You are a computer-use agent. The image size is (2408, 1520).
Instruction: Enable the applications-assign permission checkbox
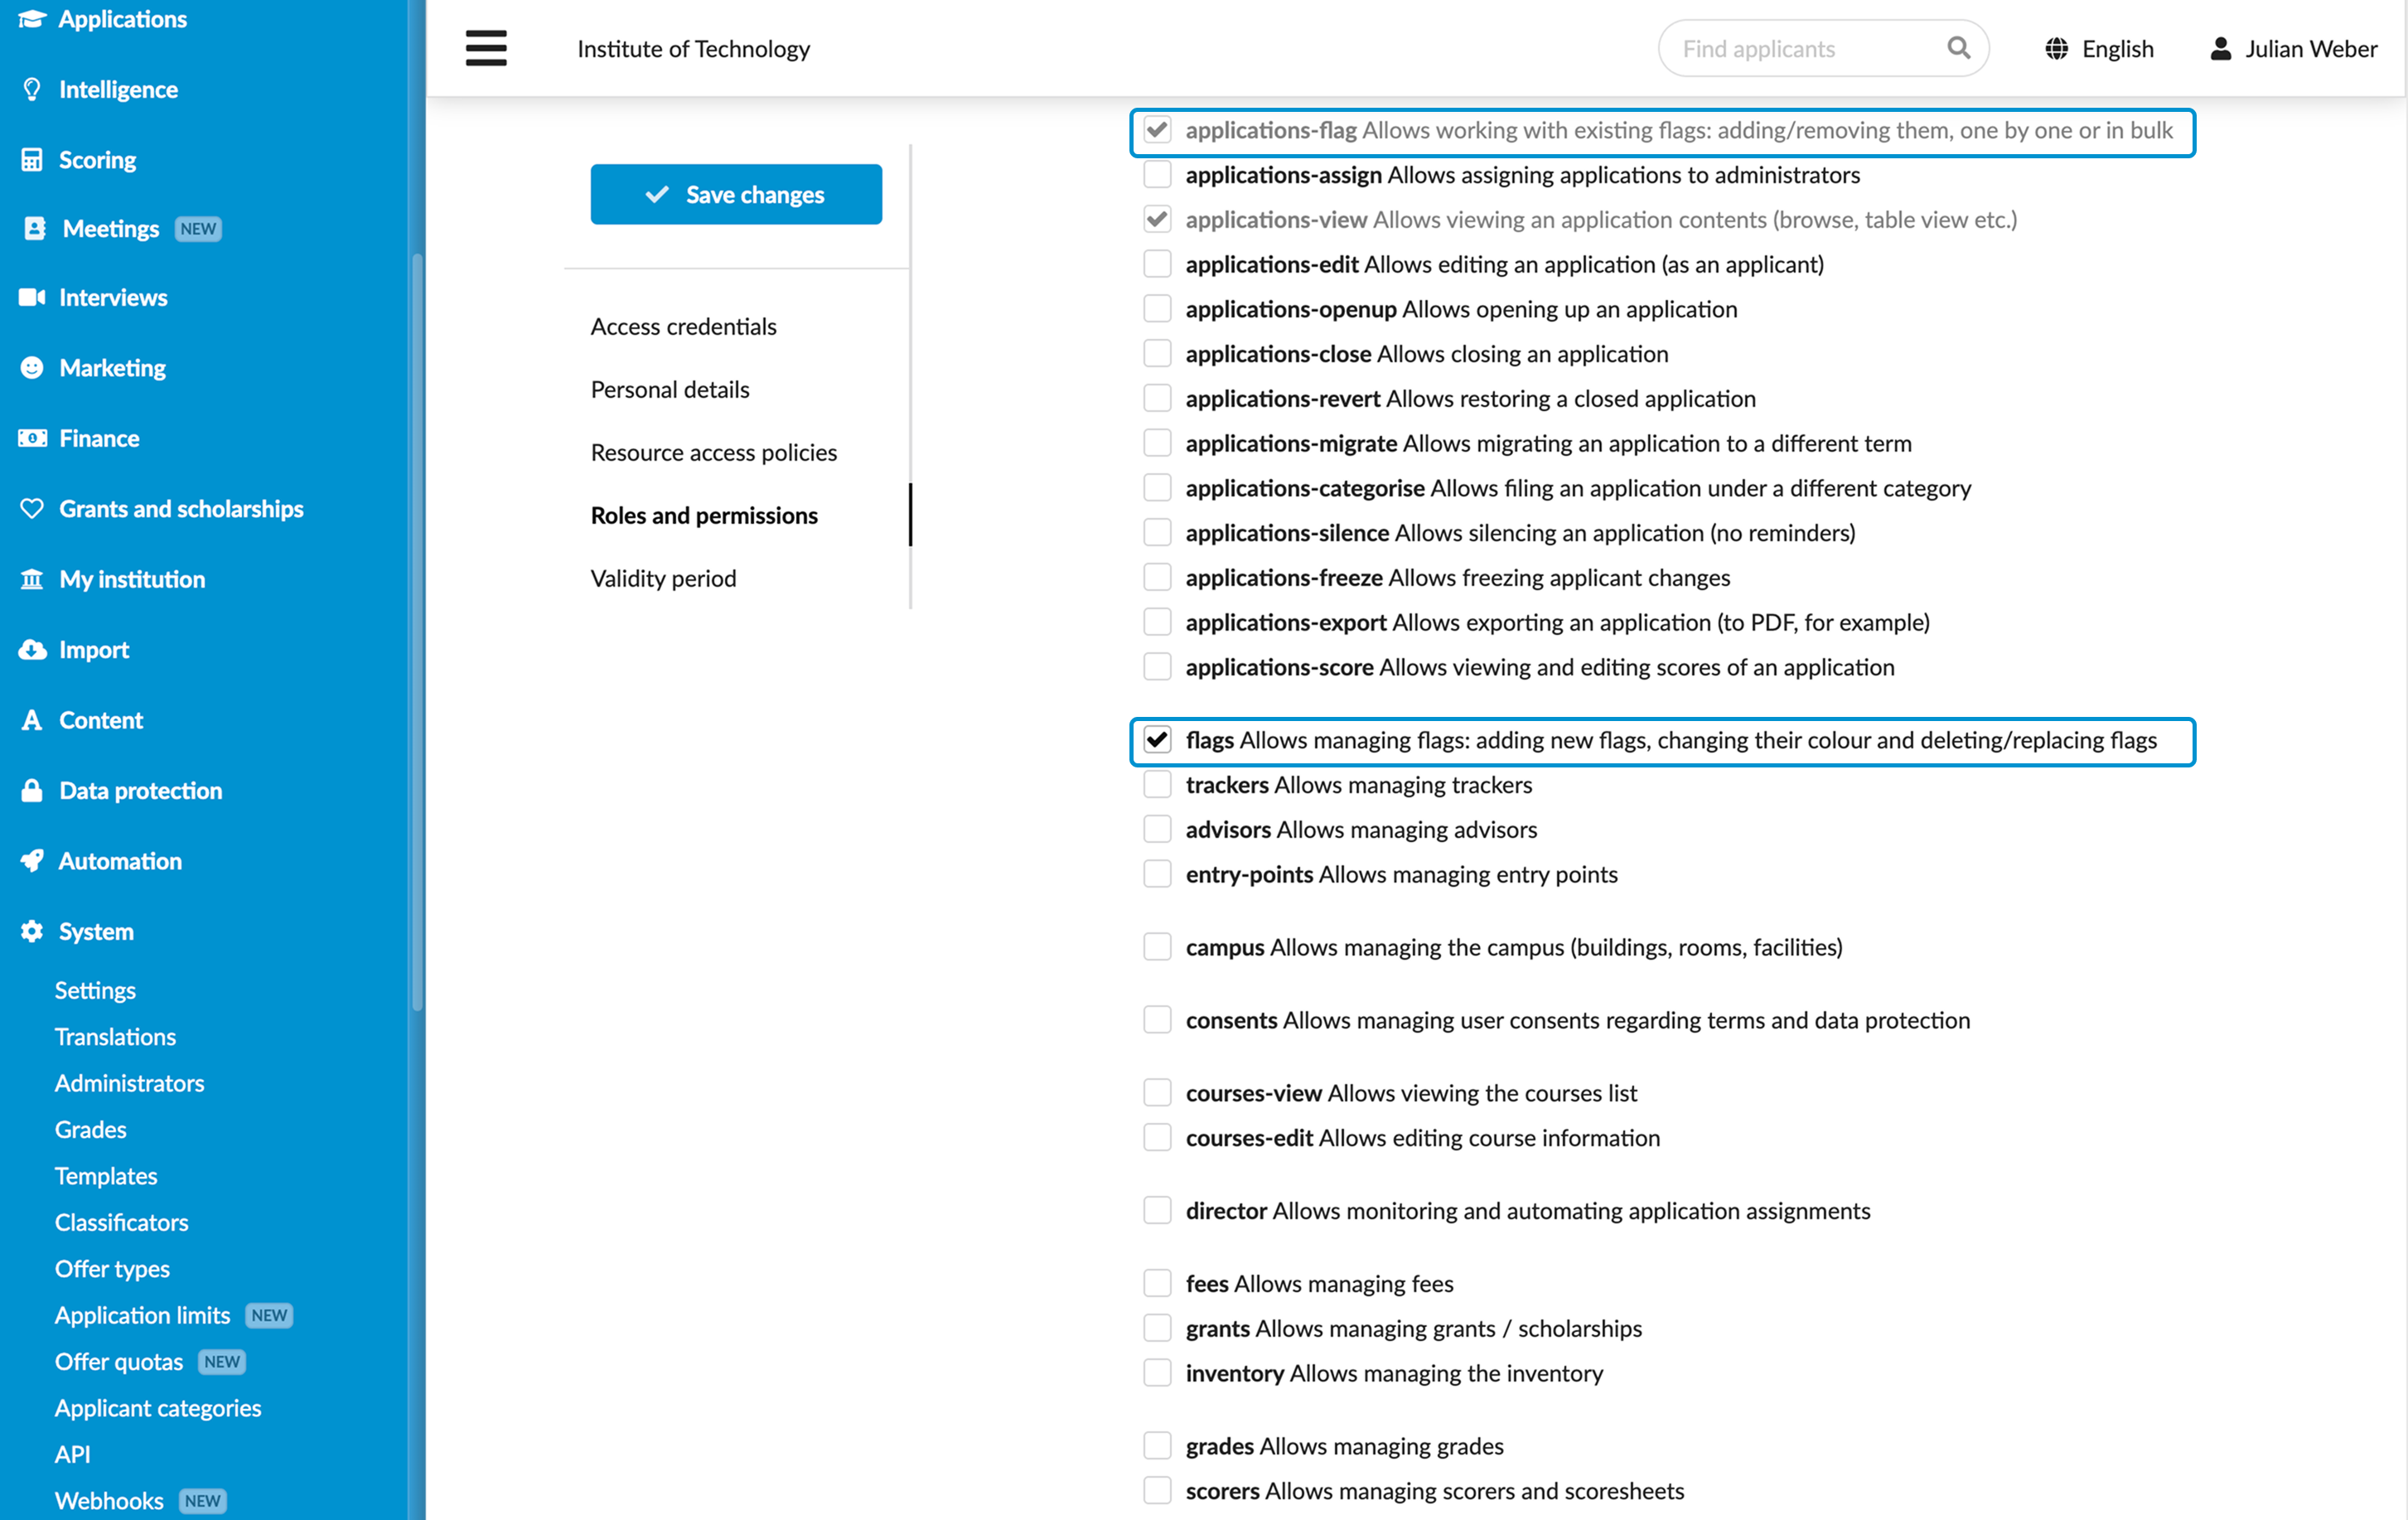(x=1157, y=175)
